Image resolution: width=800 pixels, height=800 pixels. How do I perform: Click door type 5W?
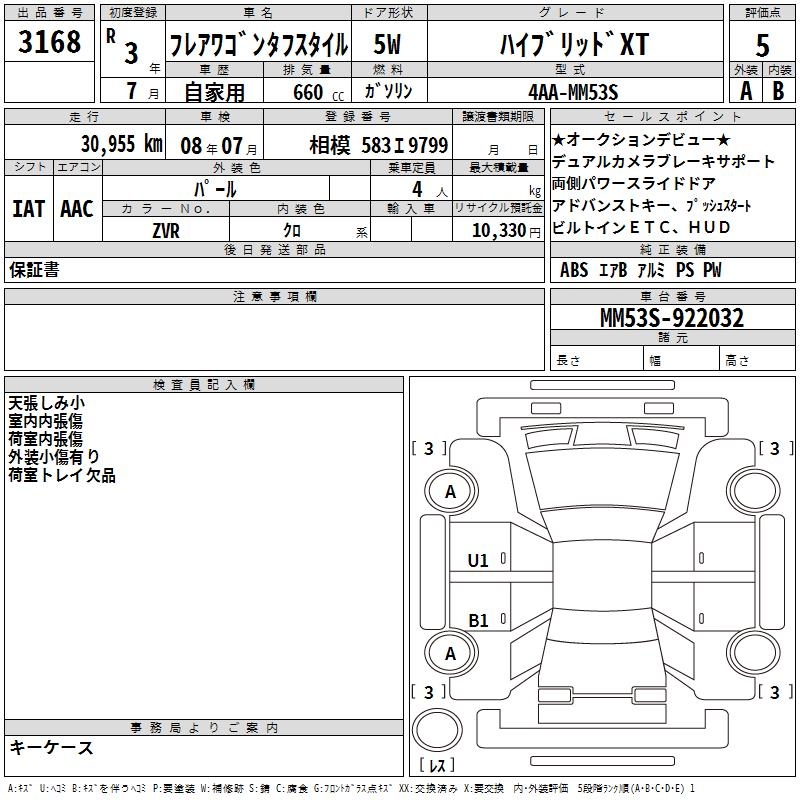pos(388,44)
